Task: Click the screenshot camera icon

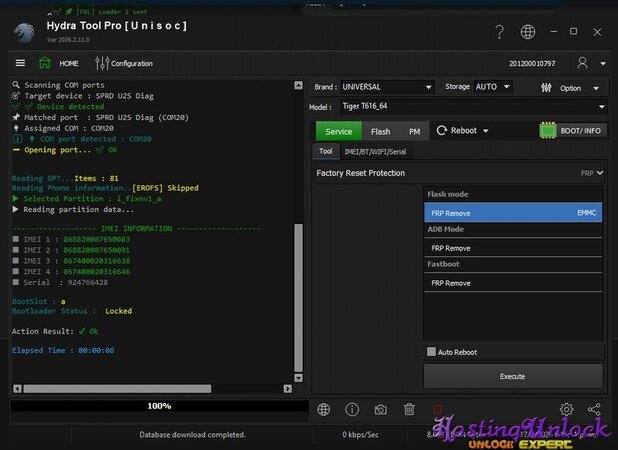Action: (x=381, y=409)
